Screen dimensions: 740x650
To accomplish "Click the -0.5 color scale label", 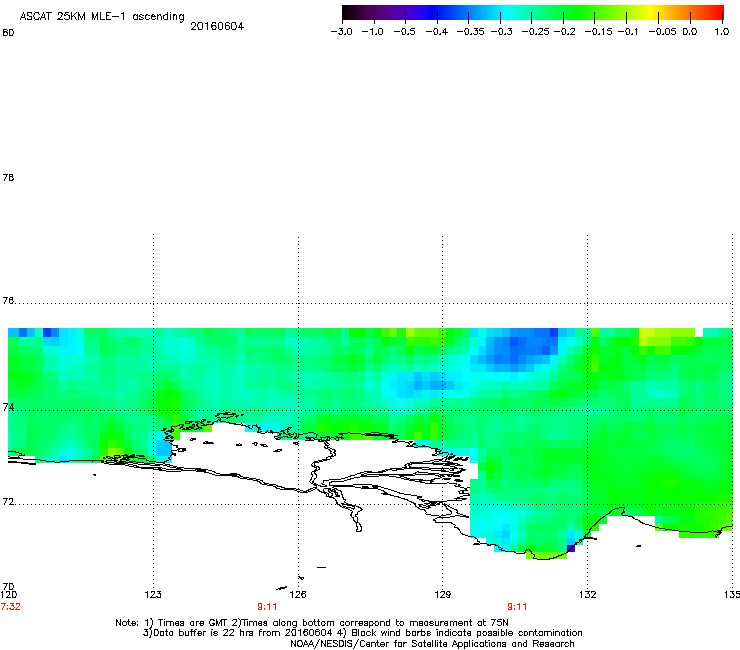I will tap(404, 32).
